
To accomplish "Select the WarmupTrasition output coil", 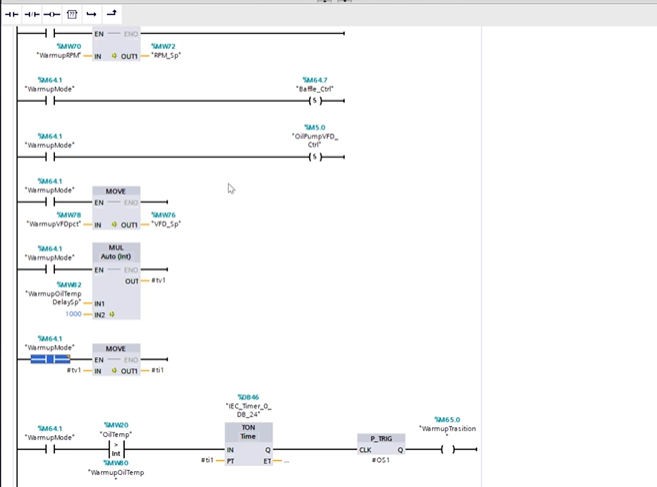I will click(x=448, y=449).
